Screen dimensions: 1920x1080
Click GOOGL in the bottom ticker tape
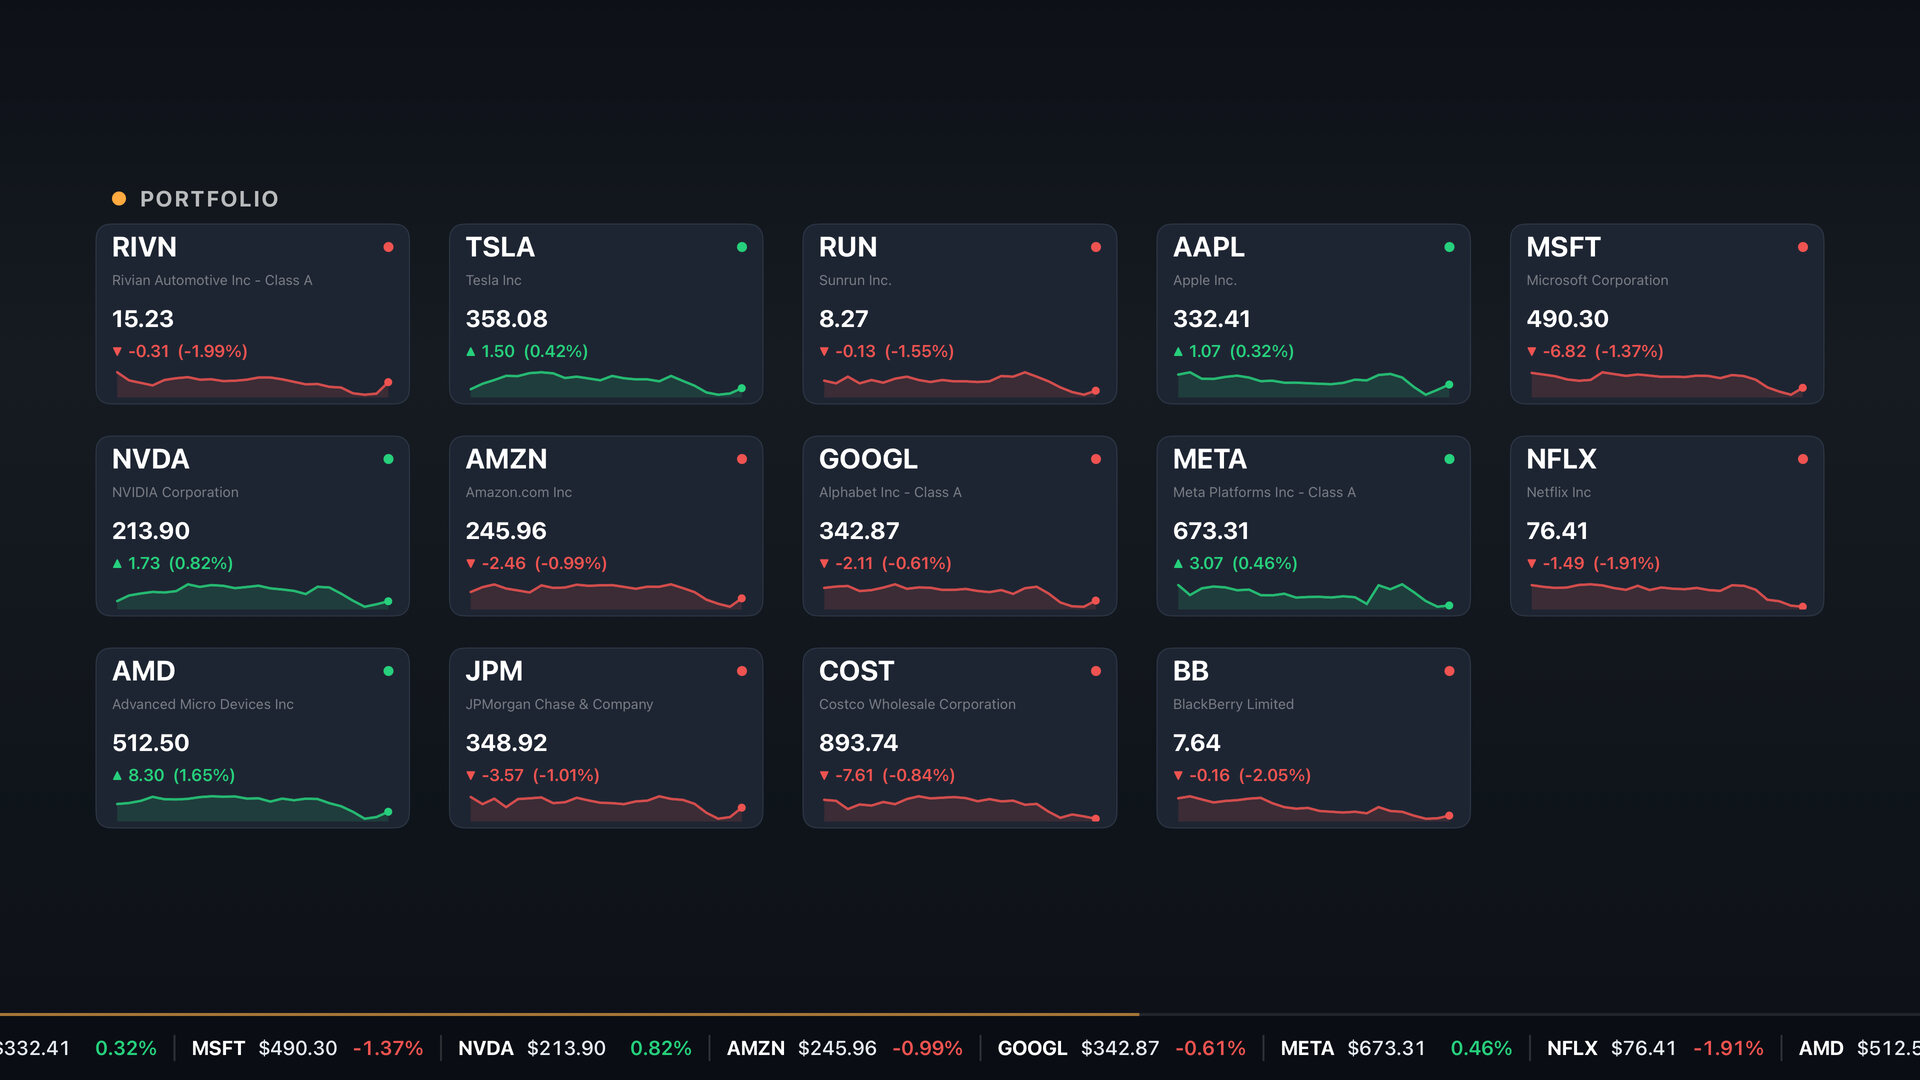pyautogui.click(x=1032, y=1048)
